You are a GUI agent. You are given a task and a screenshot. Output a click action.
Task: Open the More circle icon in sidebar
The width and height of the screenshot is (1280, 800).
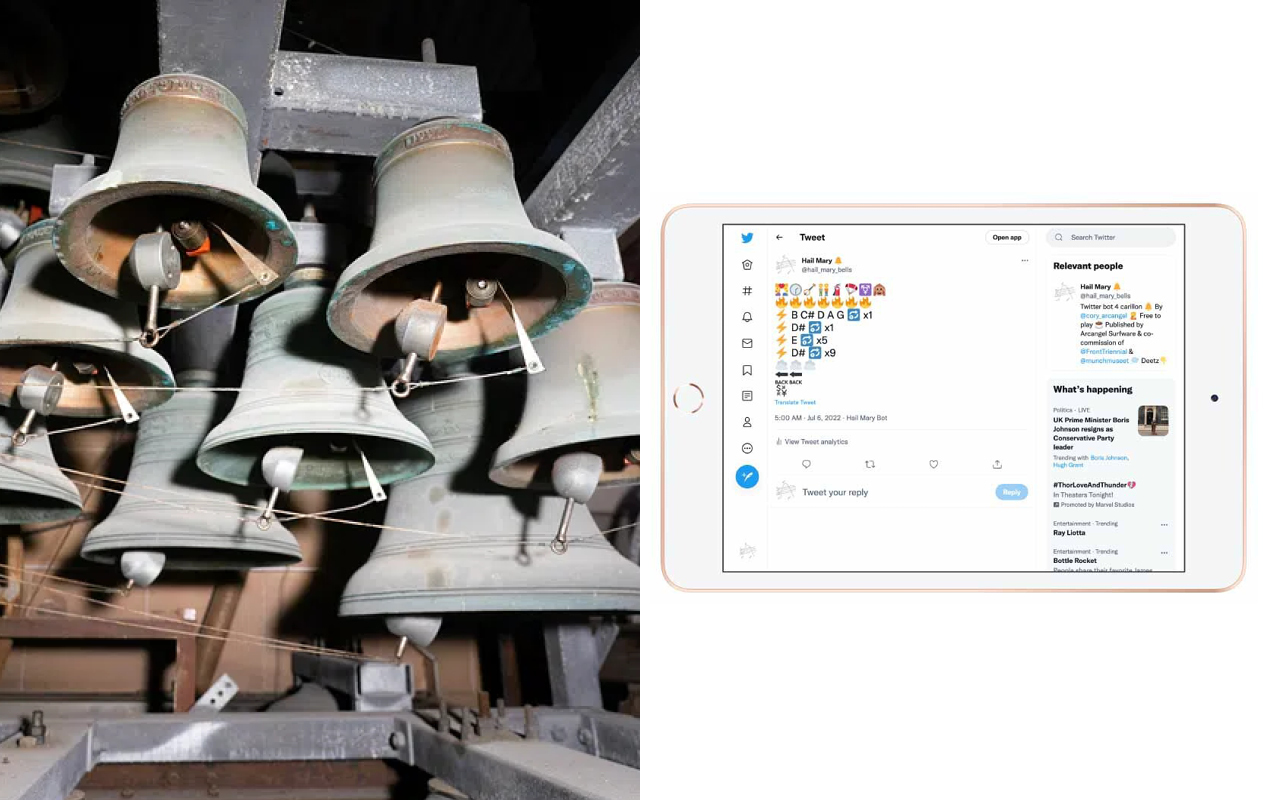point(747,448)
